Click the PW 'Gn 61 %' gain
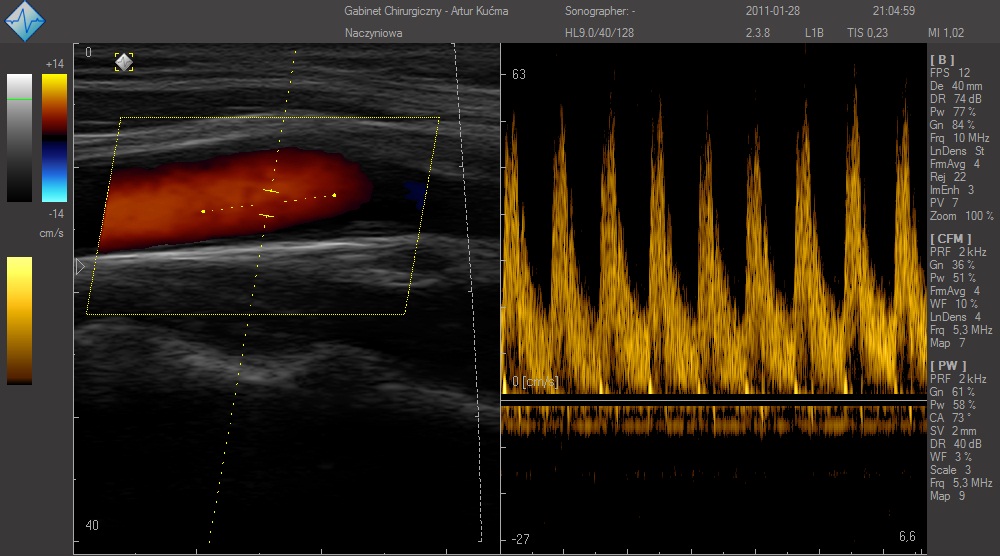Viewport: 1000px width, 556px height. 952,392
